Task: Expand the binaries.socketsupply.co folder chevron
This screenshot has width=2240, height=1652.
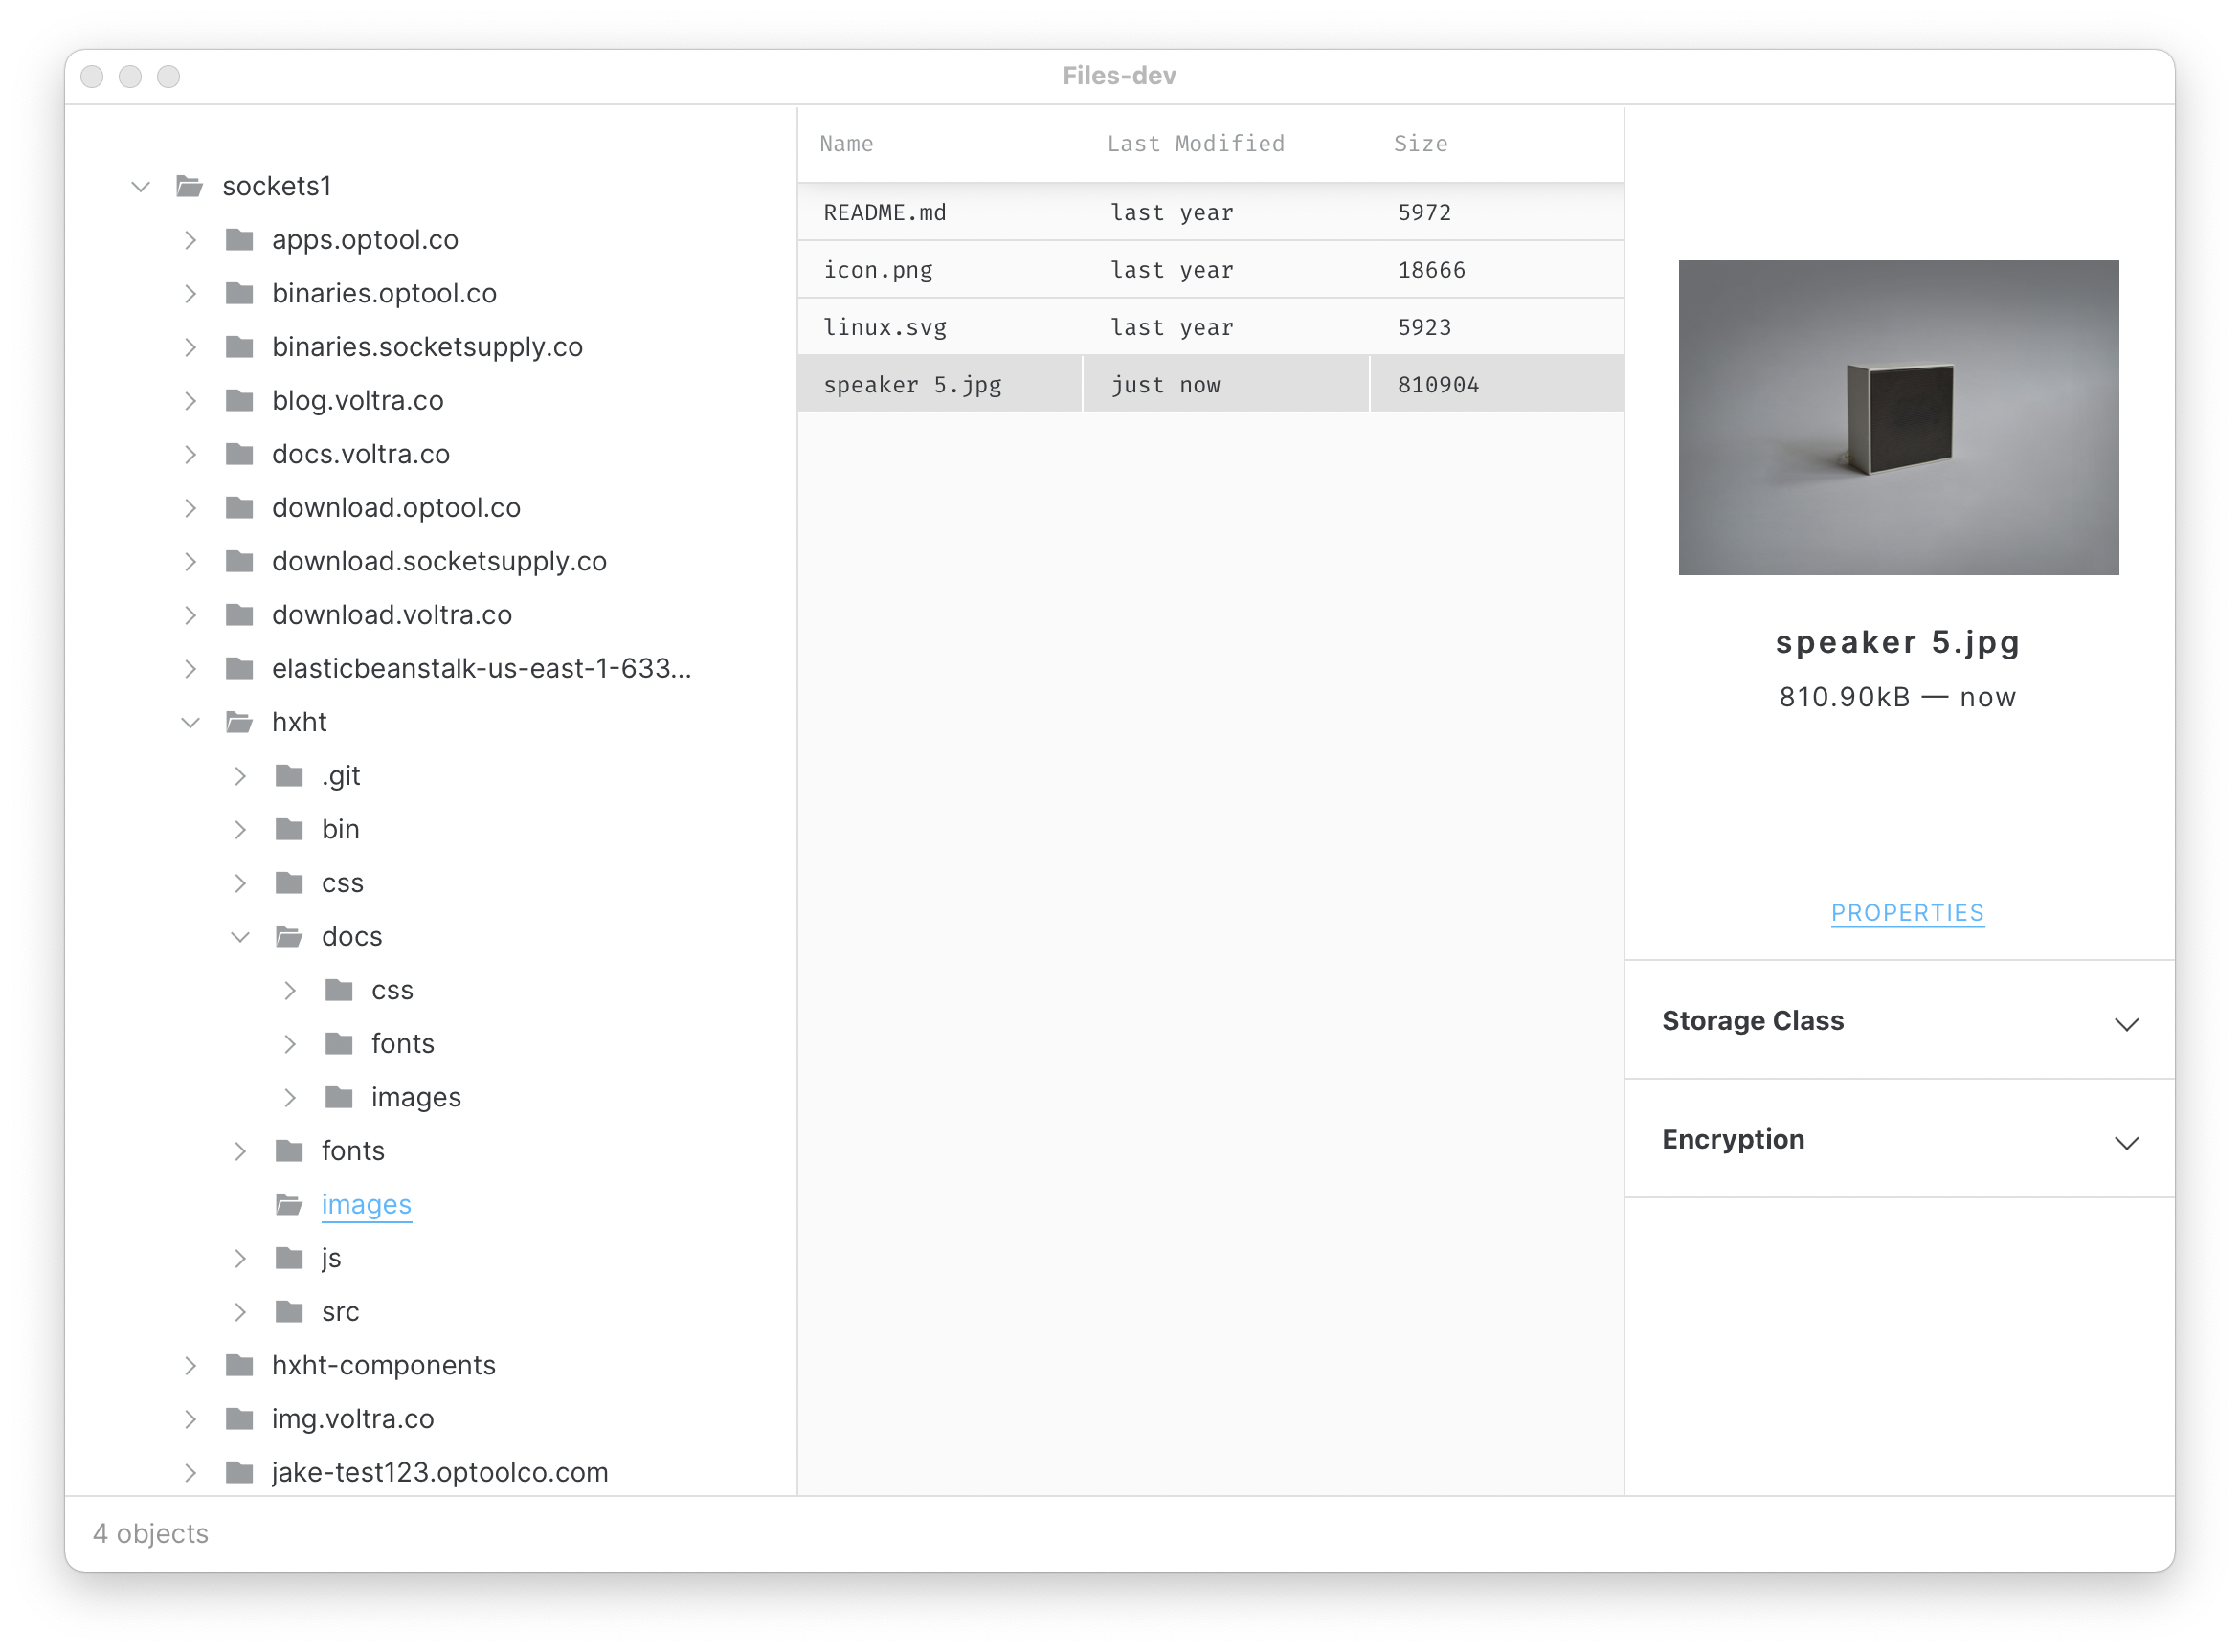Action: pos(191,347)
